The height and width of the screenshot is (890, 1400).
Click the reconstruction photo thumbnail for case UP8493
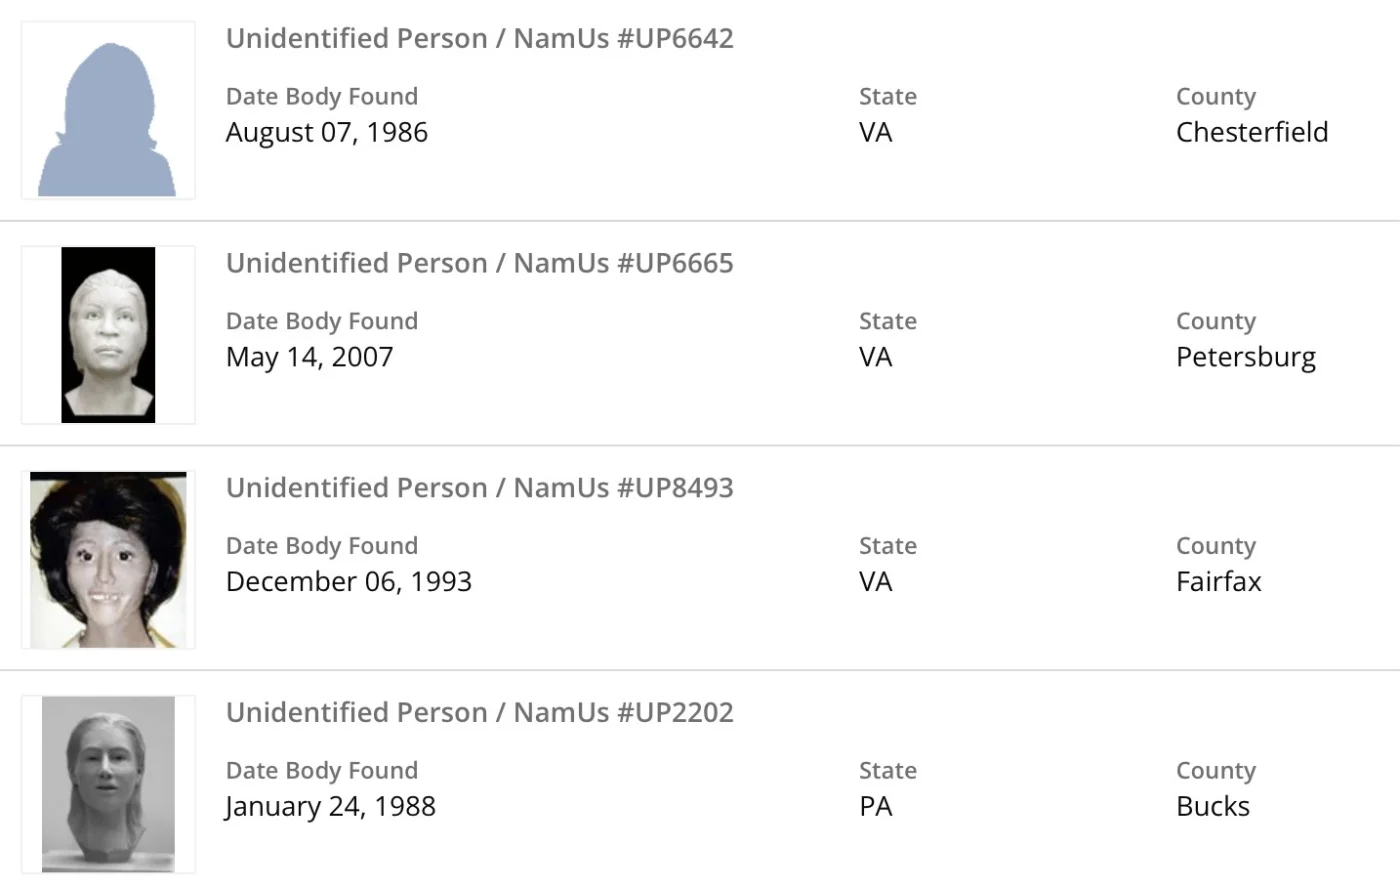(108, 560)
